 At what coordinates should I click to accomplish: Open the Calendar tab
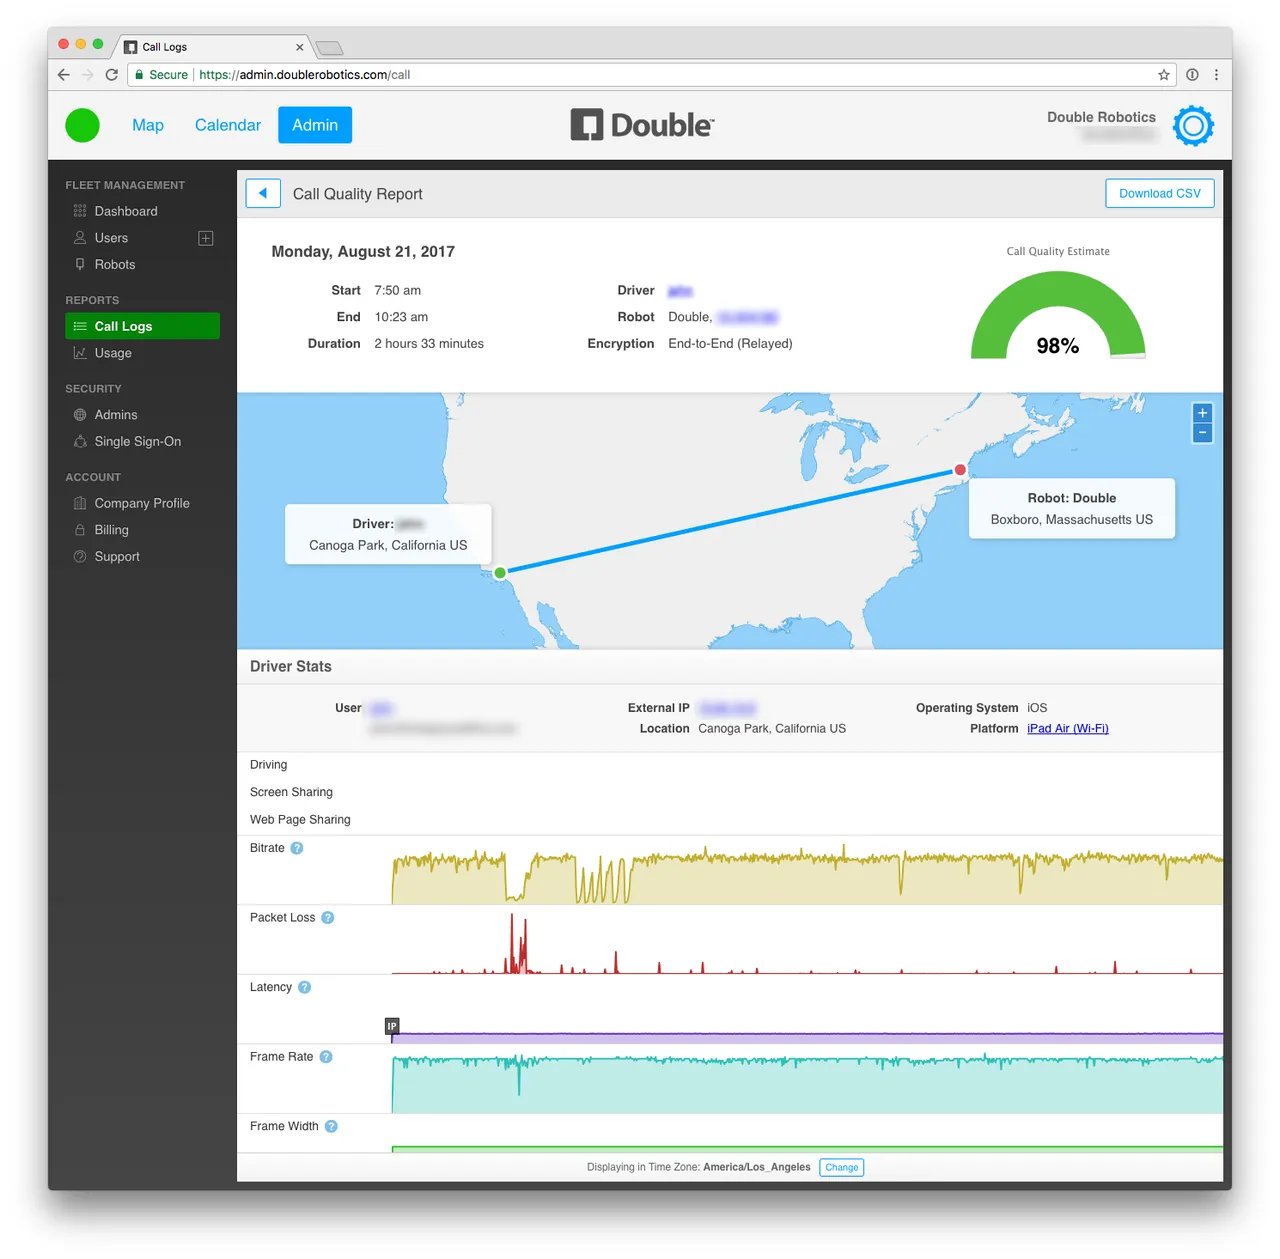[228, 125]
